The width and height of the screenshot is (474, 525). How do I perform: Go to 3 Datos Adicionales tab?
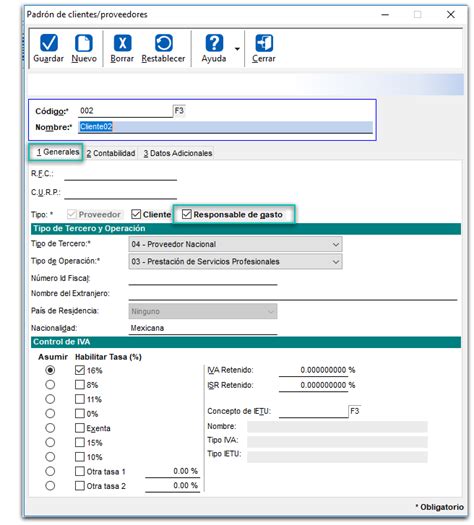(178, 153)
